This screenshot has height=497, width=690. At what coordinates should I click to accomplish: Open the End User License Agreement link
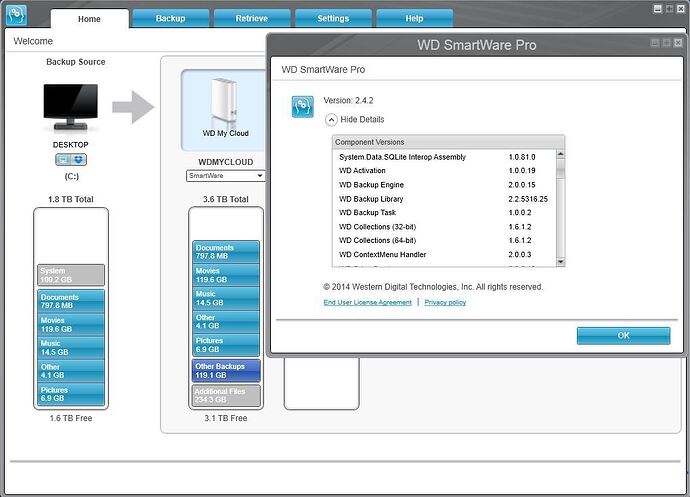[367, 302]
